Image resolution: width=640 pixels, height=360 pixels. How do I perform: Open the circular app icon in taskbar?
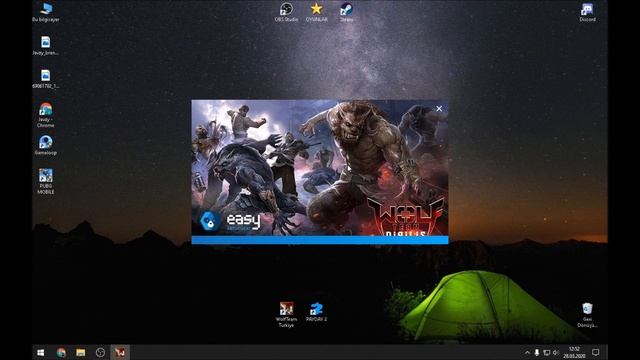100,352
